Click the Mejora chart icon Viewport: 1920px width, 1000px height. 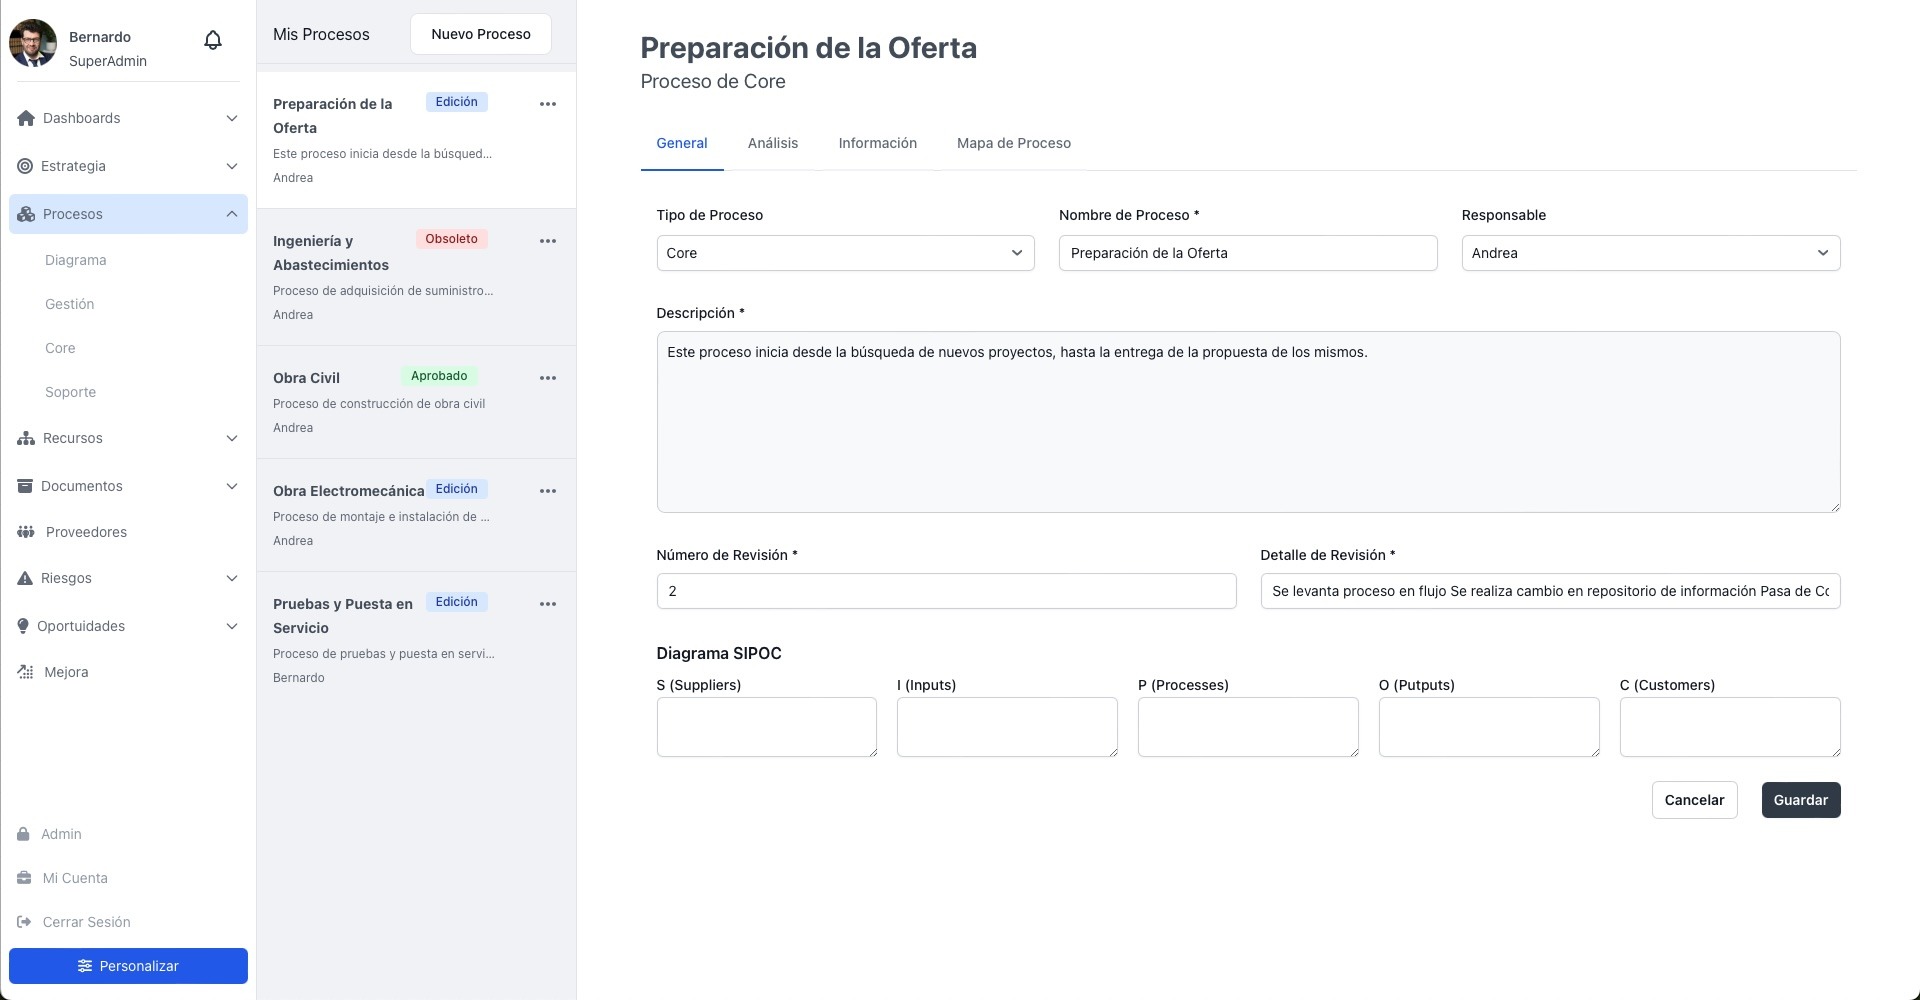coord(26,672)
